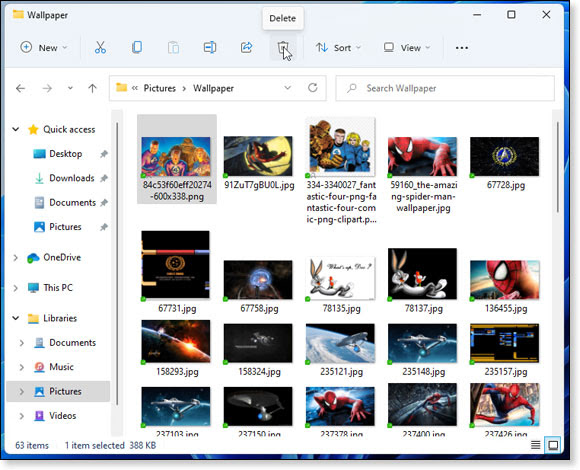Click the Search Wallpaper field
Image resolution: width=580 pixels, height=470 pixels.
point(445,88)
